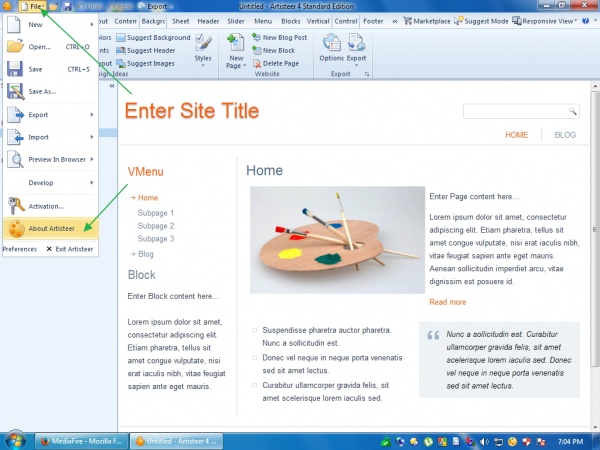The image size is (600, 450).
Task: Click the Artisteer application logo button
Action: (x=7, y=6)
